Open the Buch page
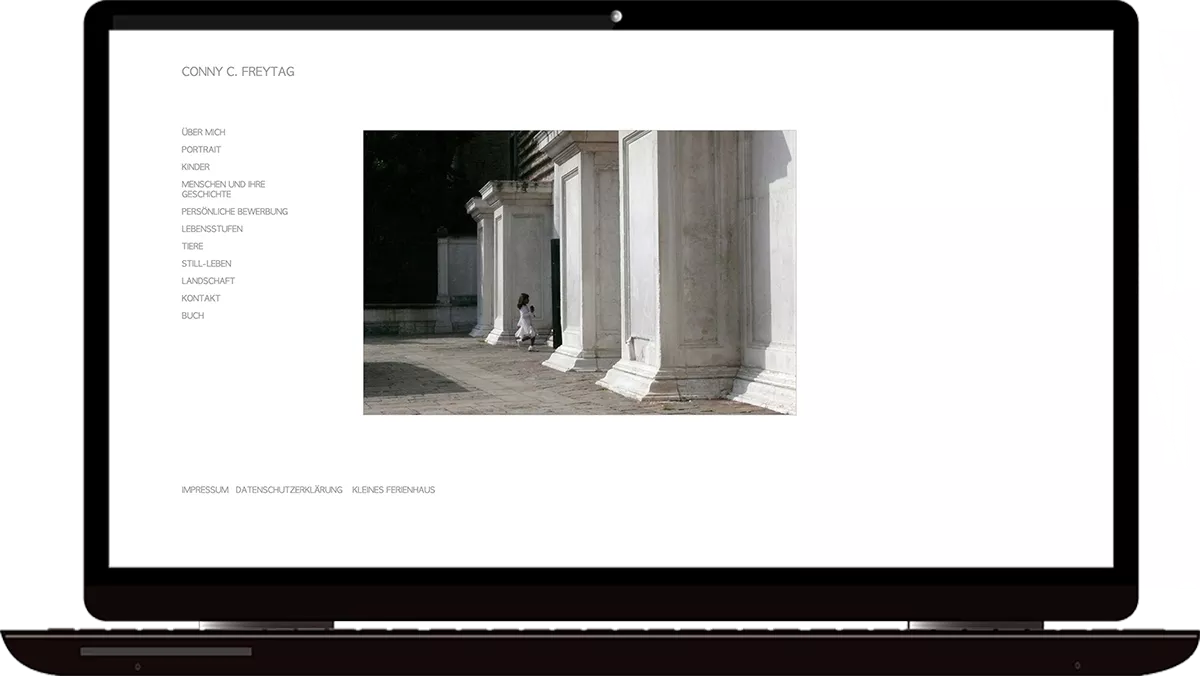1200x676 pixels. 192,316
